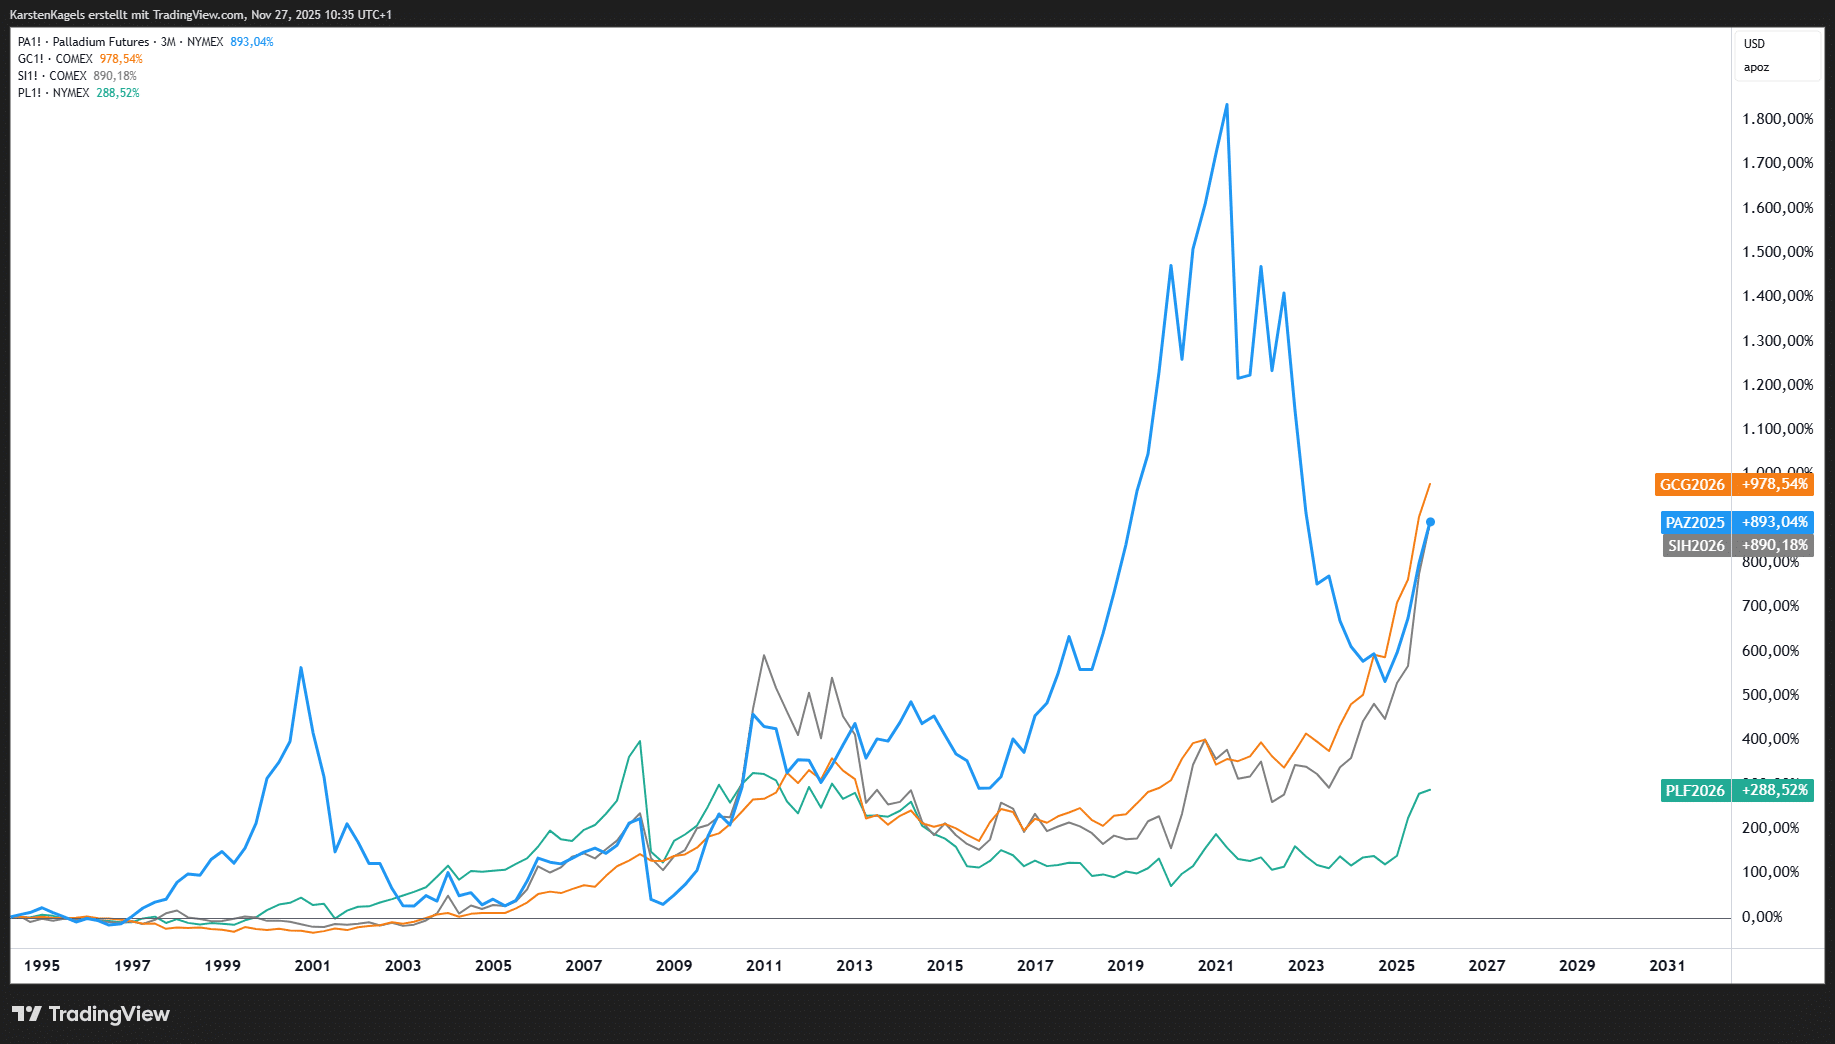
Task: Click the +288,52% platinum value tag
Action: click(1774, 791)
